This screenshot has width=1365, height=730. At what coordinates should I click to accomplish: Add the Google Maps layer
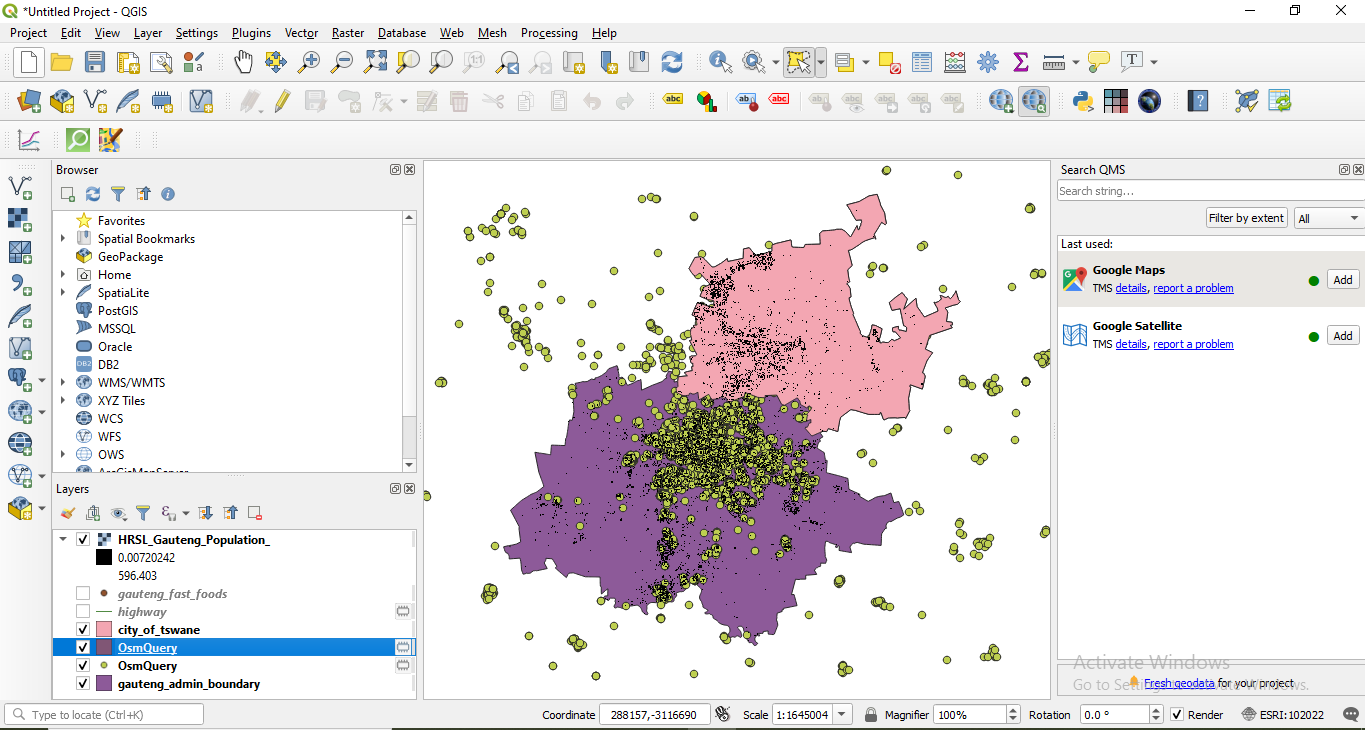[1343, 280]
